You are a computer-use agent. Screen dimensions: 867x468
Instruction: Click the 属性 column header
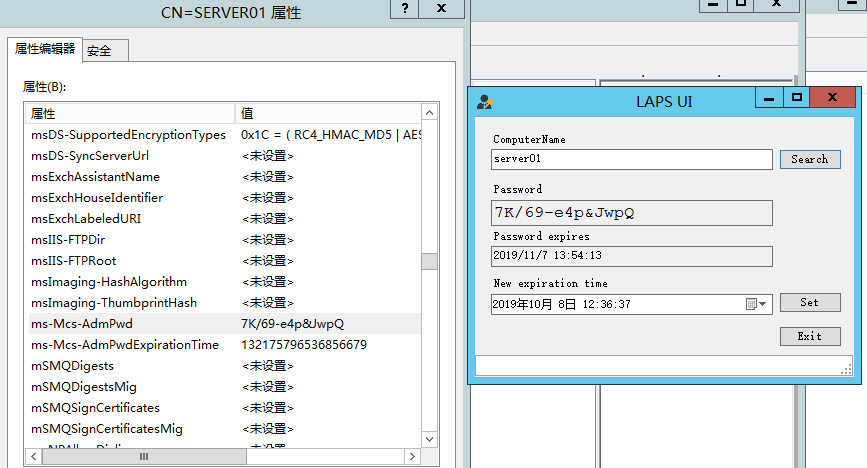[x=130, y=113]
